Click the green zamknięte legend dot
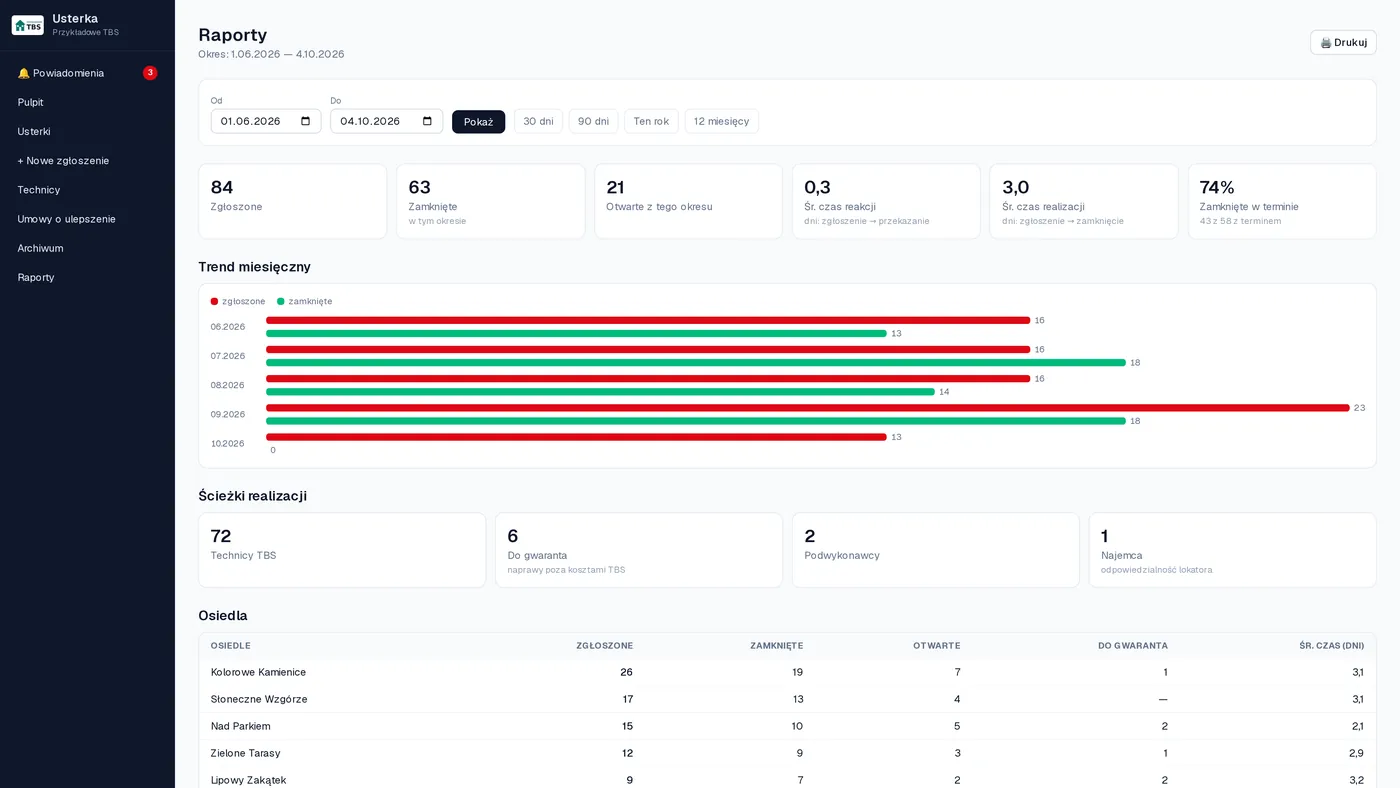Screen dimensions: 1400x788 point(281,301)
